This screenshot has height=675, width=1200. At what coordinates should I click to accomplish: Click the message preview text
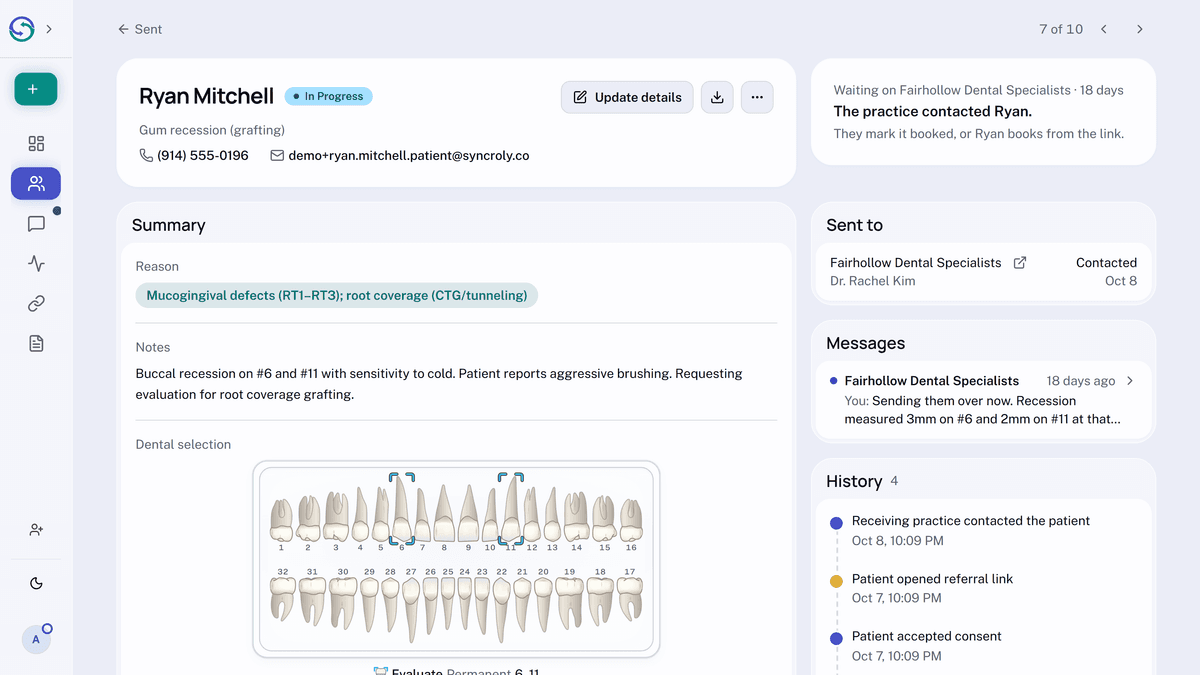pos(983,410)
